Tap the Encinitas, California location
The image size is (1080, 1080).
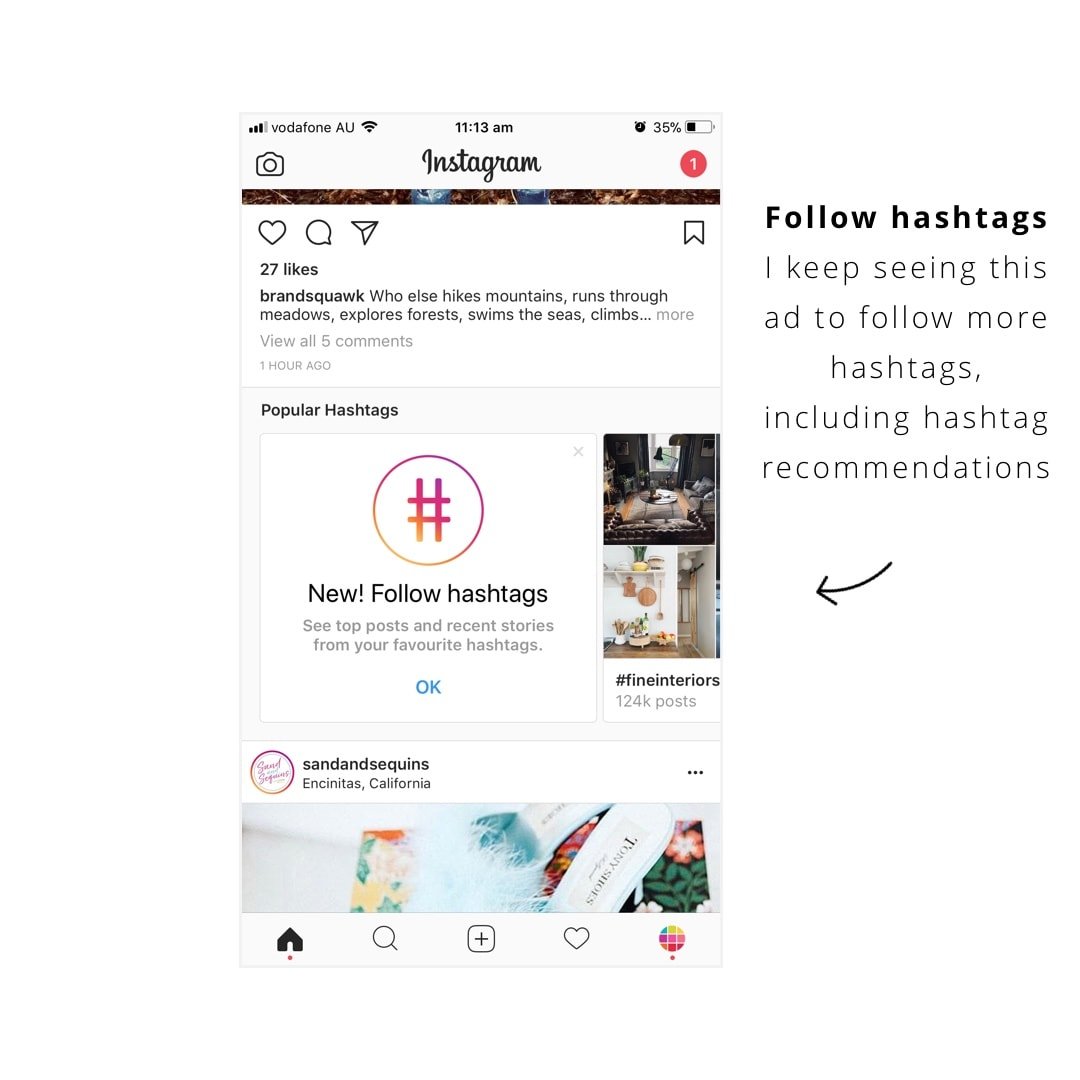[x=366, y=783]
